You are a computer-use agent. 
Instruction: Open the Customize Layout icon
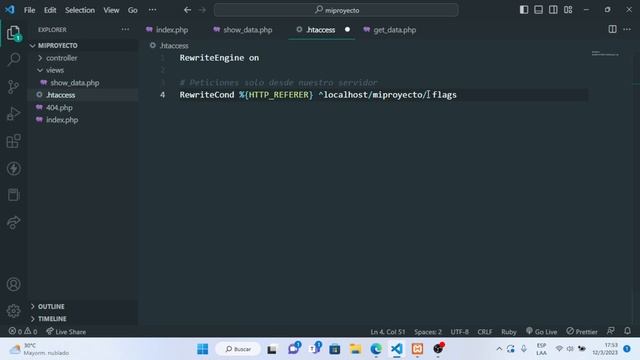click(568, 9)
